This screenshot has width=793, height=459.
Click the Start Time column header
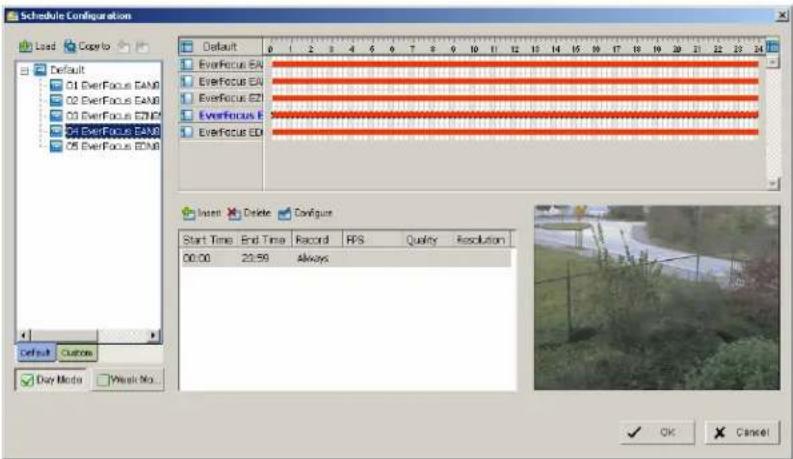click(208, 240)
